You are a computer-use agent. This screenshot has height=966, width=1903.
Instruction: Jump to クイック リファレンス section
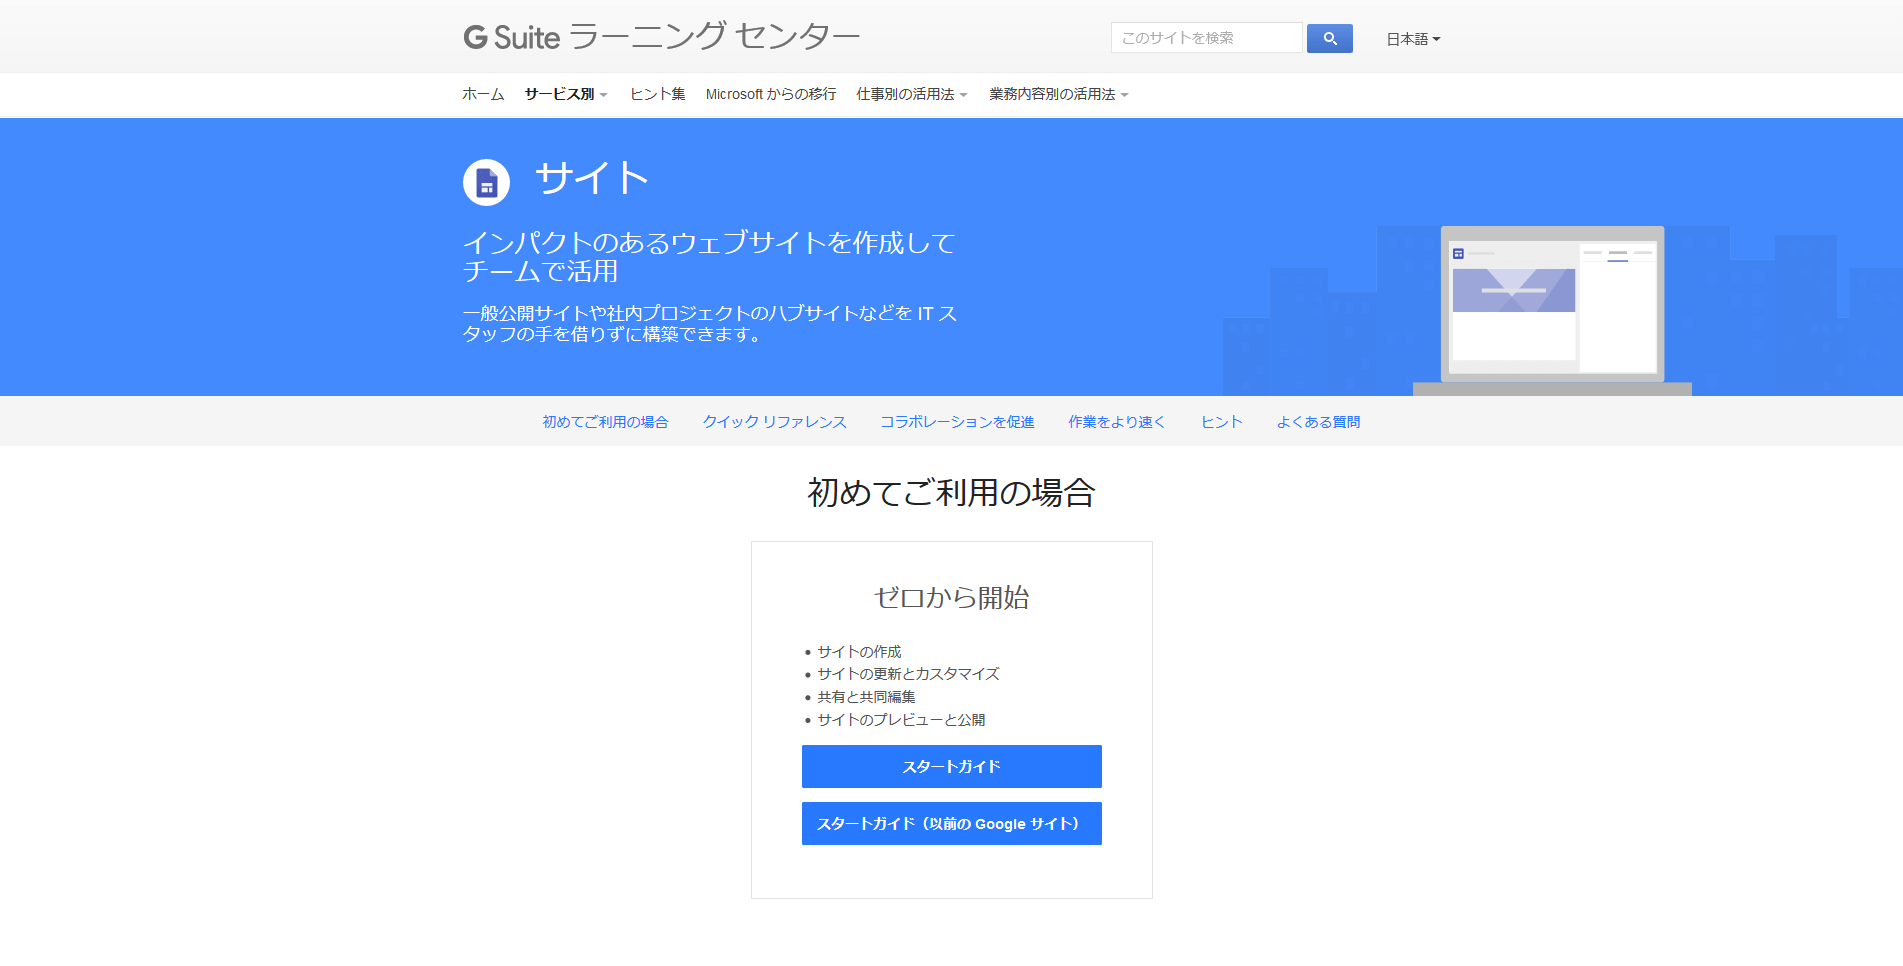click(x=774, y=422)
